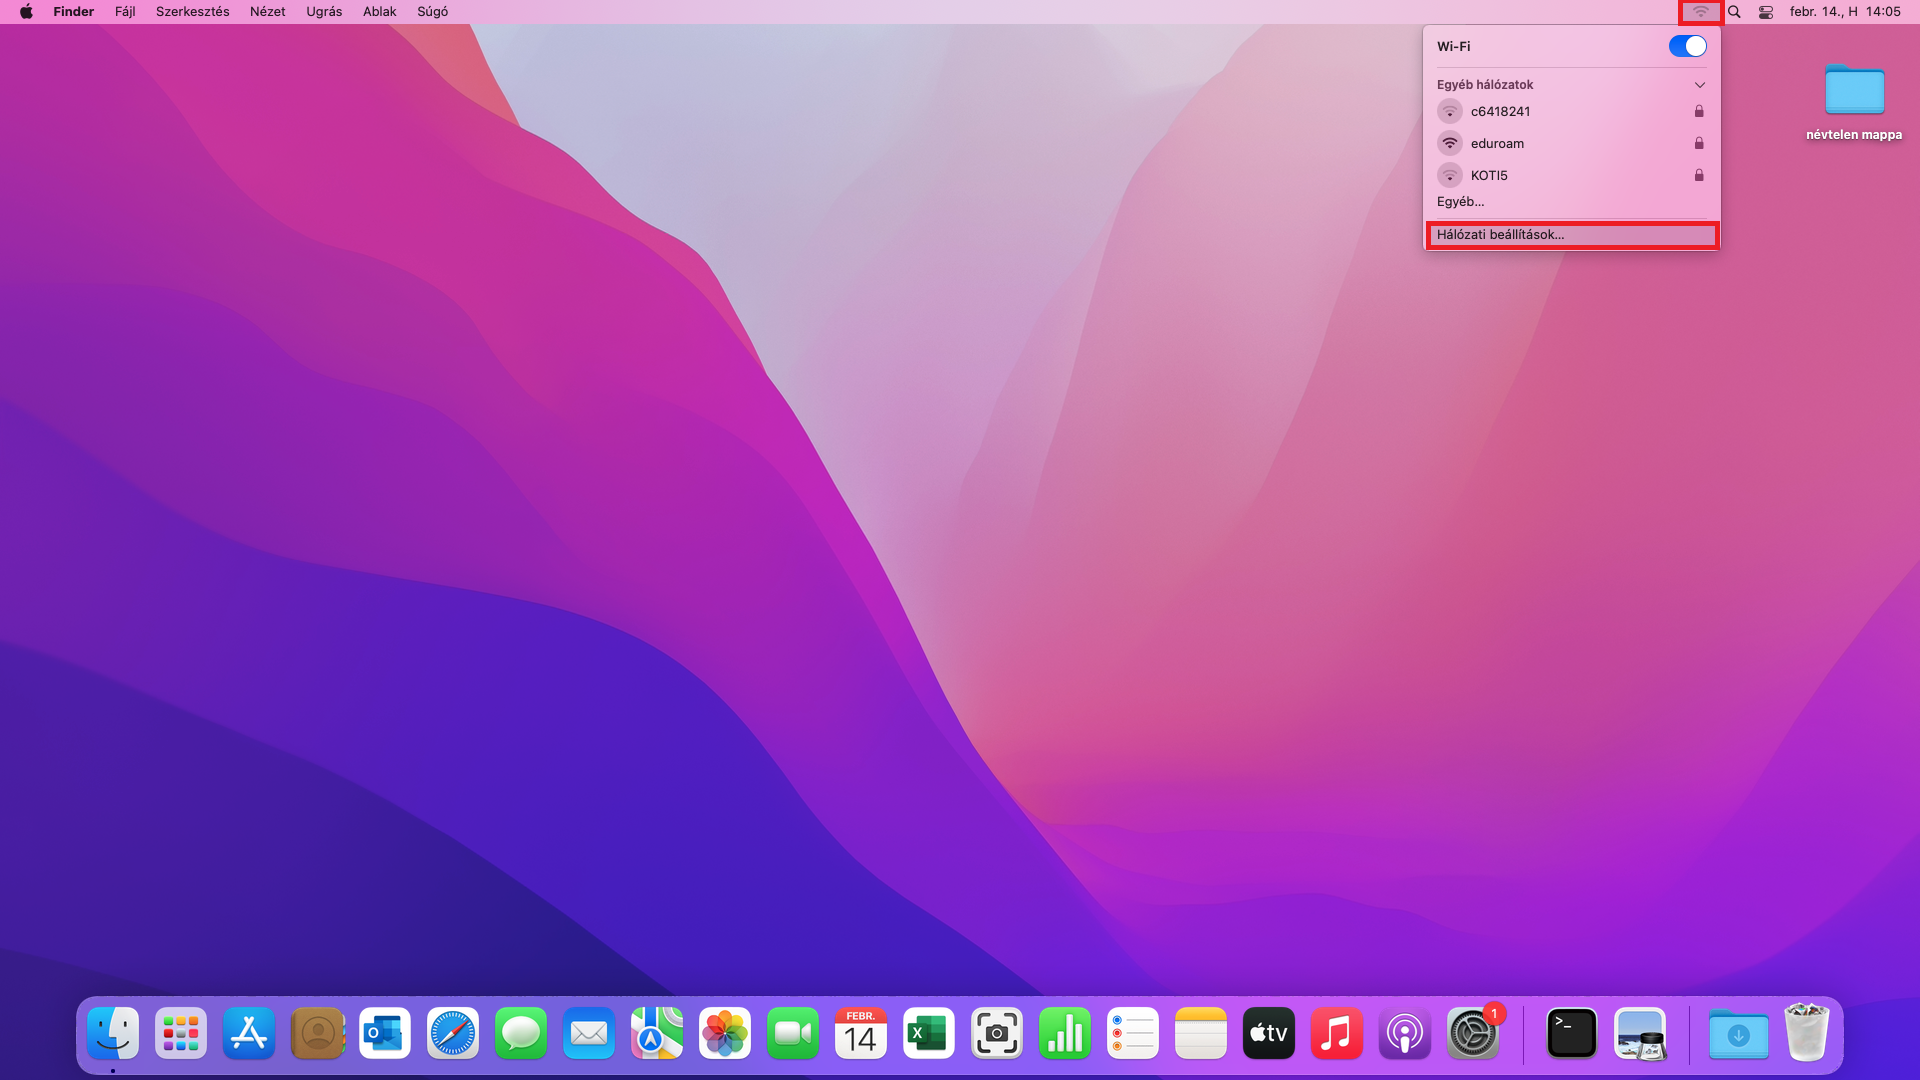Open the FaceTime app icon

793,1034
